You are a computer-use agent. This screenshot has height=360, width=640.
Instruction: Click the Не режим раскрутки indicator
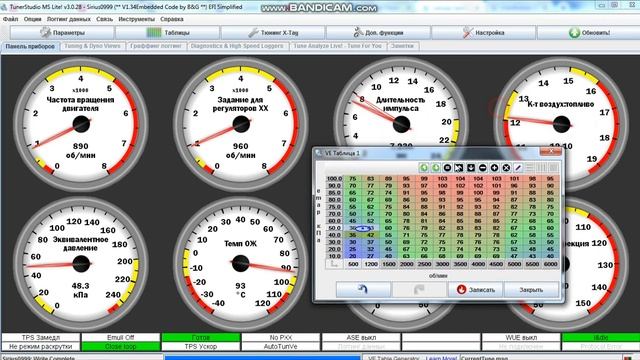click(x=41, y=347)
